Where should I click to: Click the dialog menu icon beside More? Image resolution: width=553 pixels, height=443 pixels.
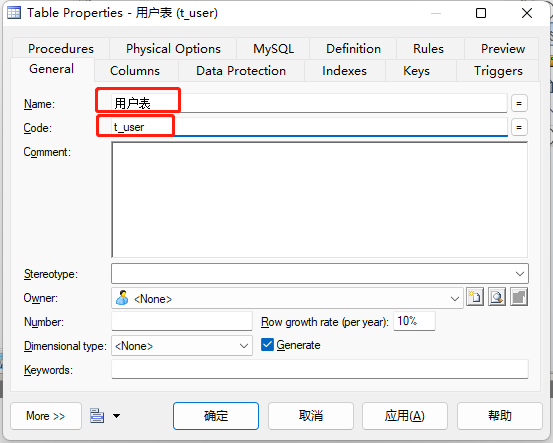[x=97, y=416]
